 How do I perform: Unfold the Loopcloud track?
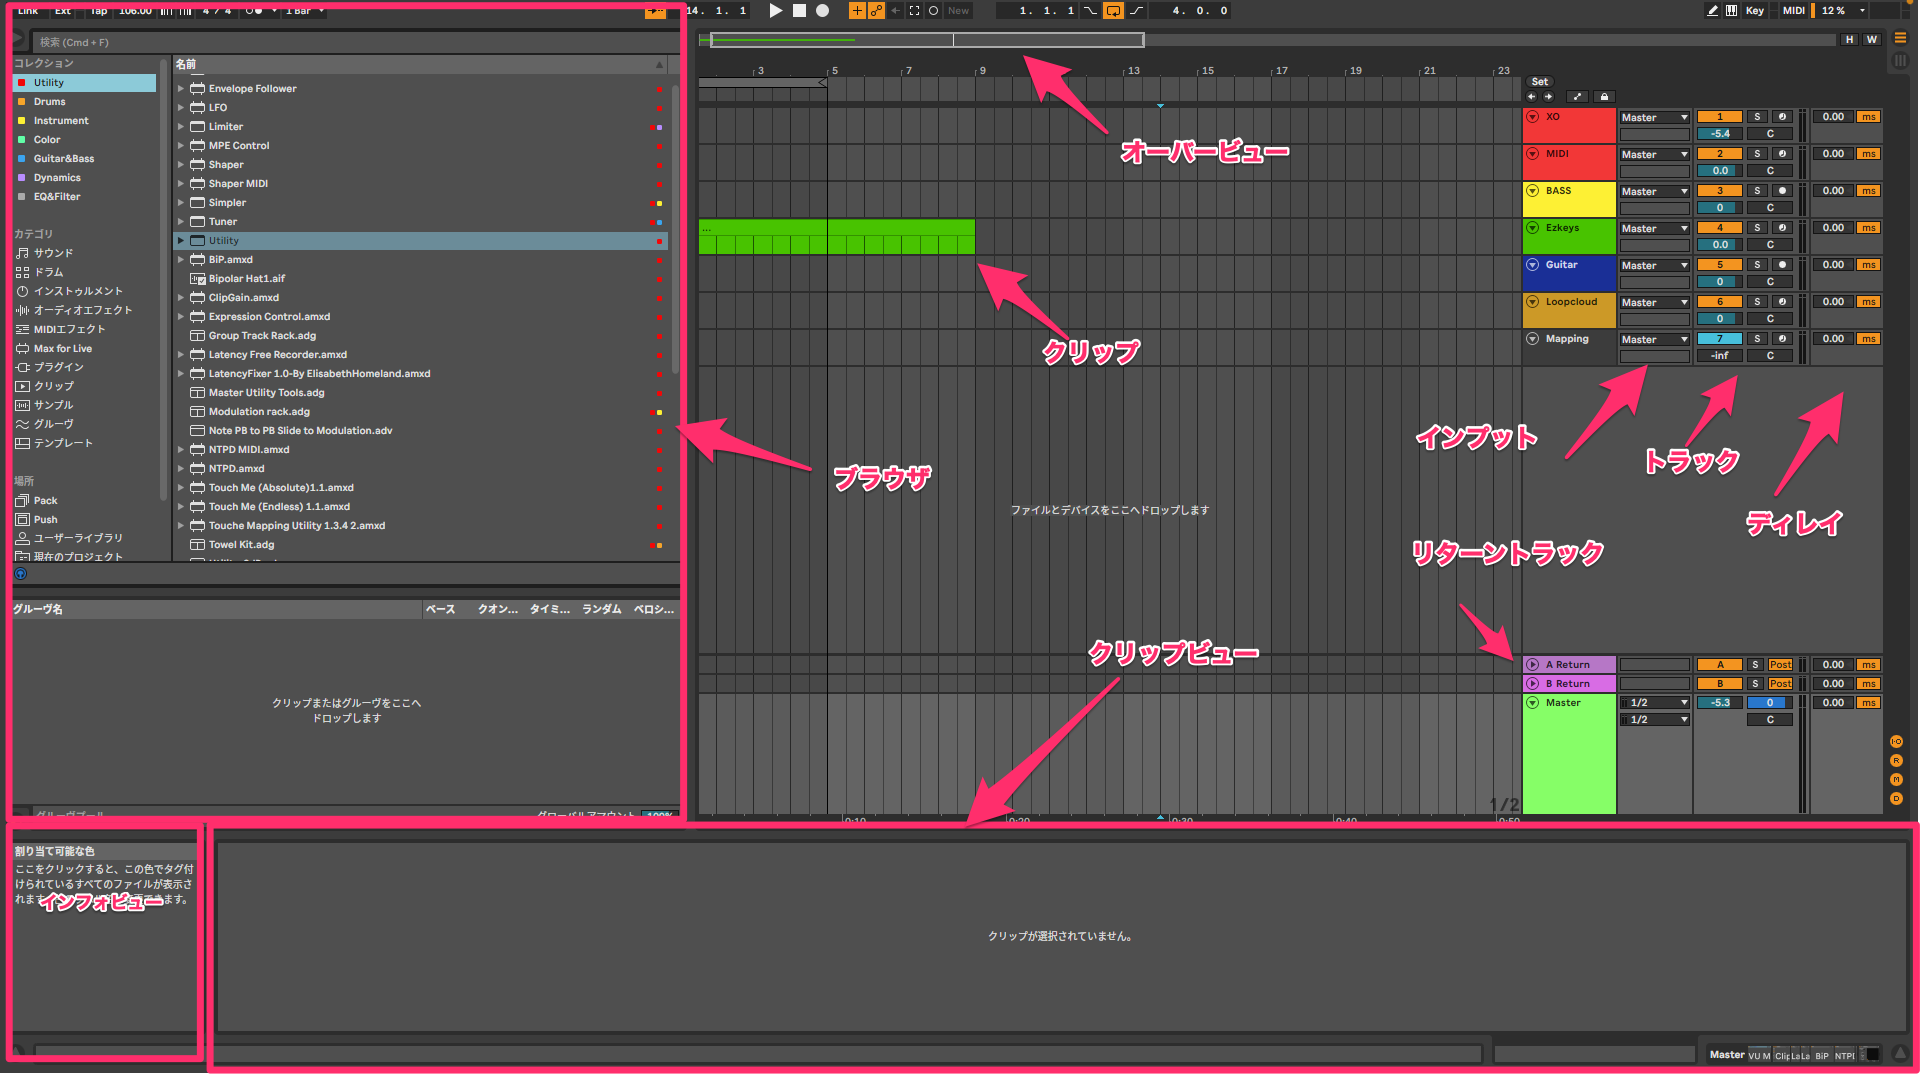point(1532,302)
